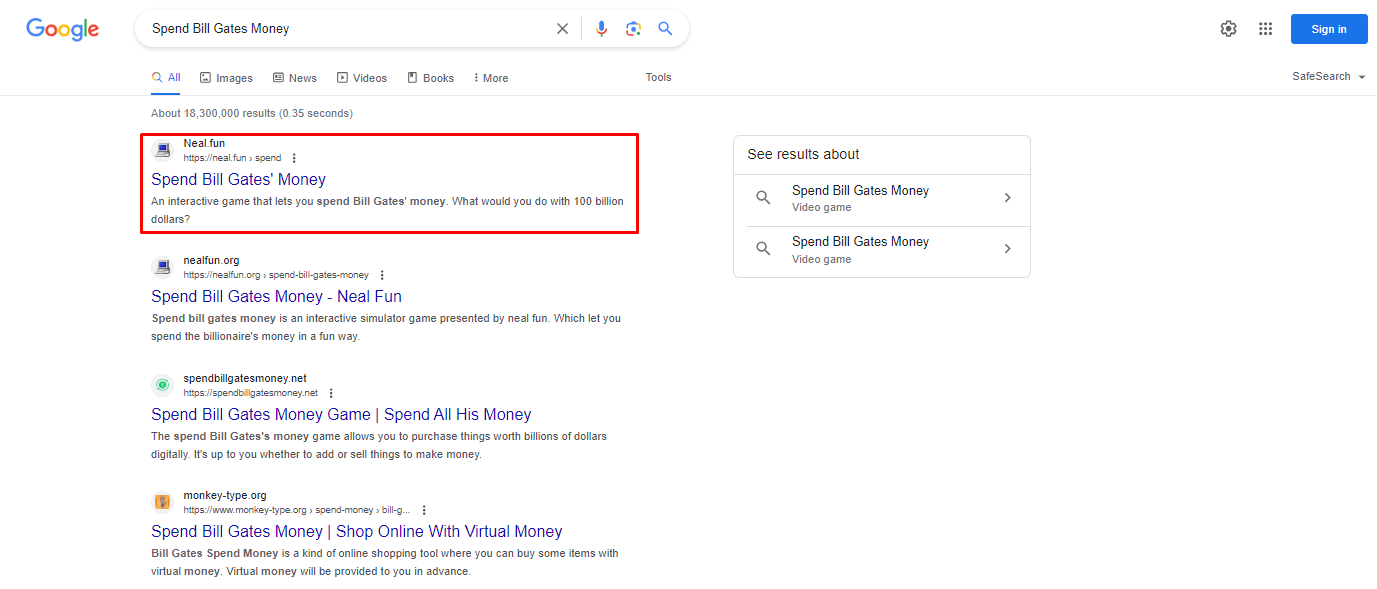Click the Sign in button
1377x589 pixels.
(x=1328, y=29)
